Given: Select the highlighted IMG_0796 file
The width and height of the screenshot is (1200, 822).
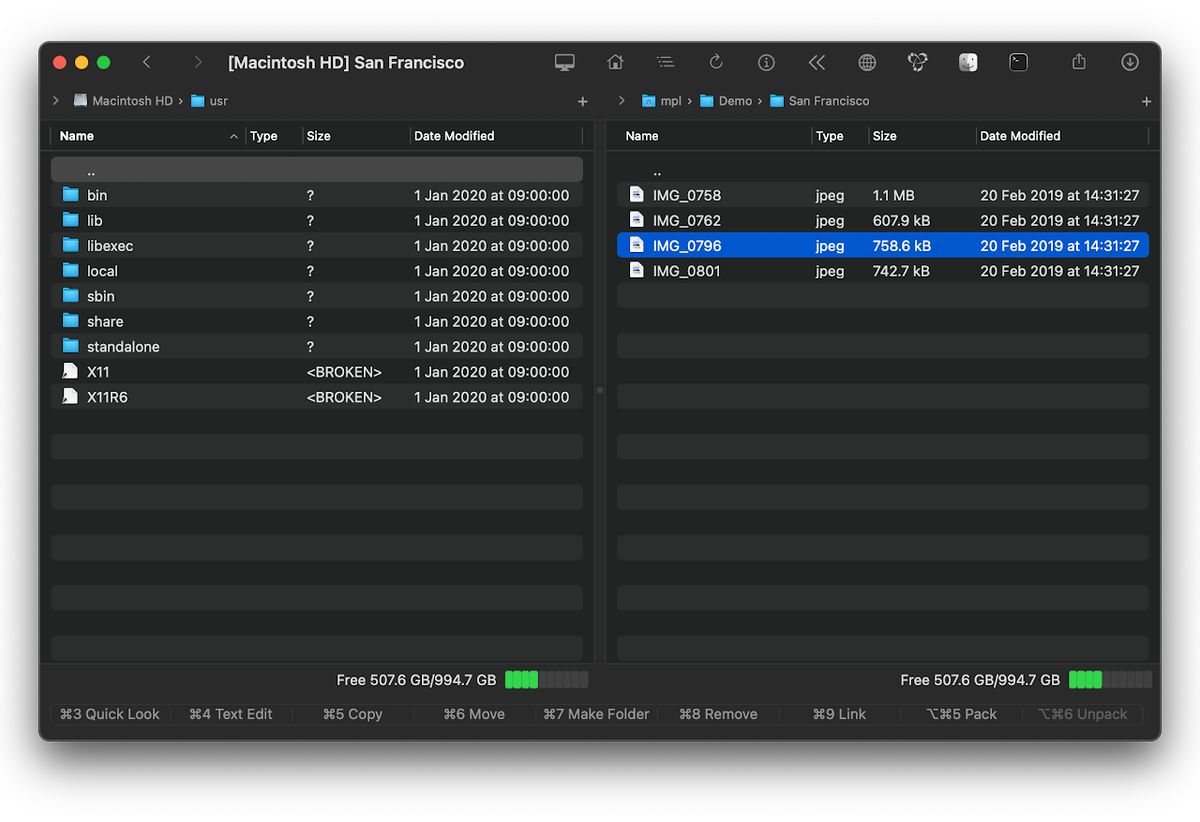Looking at the screenshot, I should (883, 246).
